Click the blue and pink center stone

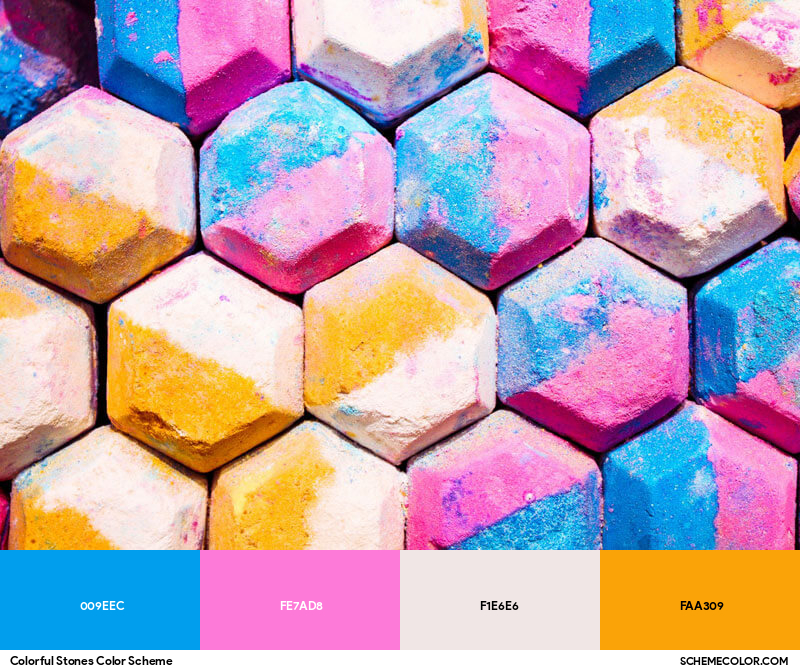[493, 180]
